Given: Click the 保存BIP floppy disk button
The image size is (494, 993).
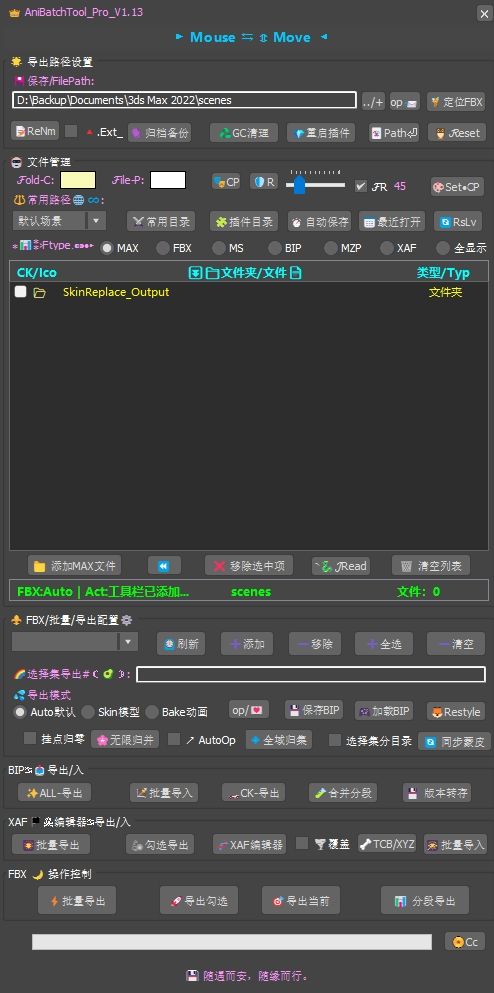Looking at the screenshot, I should [x=314, y=711].
